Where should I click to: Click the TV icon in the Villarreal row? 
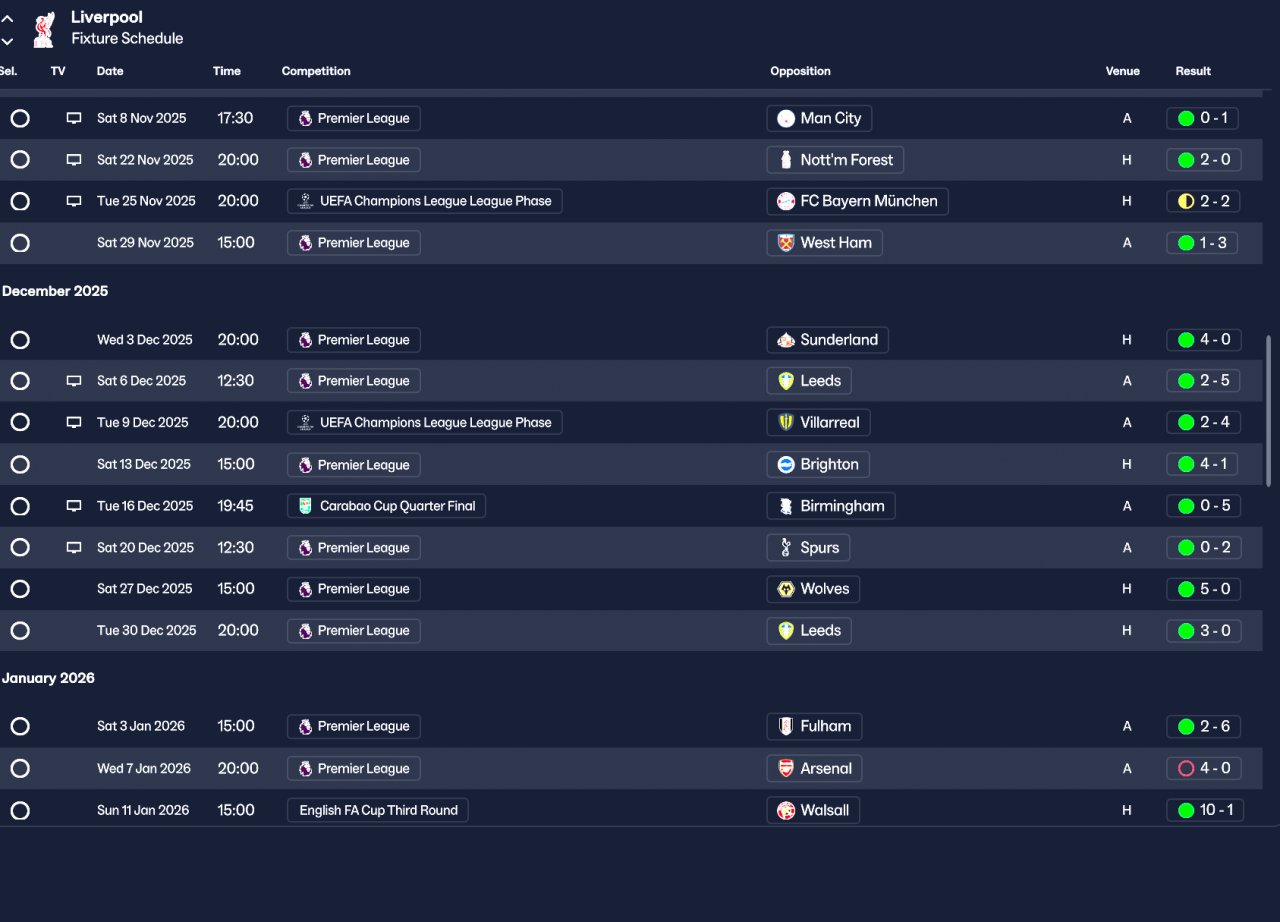74,422
